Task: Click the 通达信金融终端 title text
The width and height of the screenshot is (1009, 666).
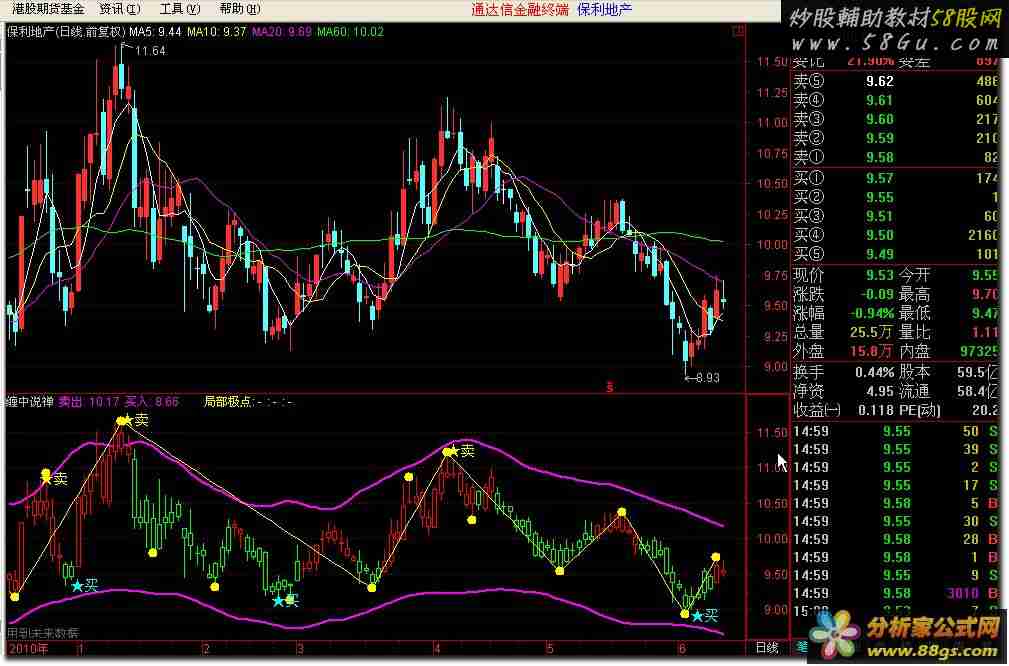Action: [520, 9]
